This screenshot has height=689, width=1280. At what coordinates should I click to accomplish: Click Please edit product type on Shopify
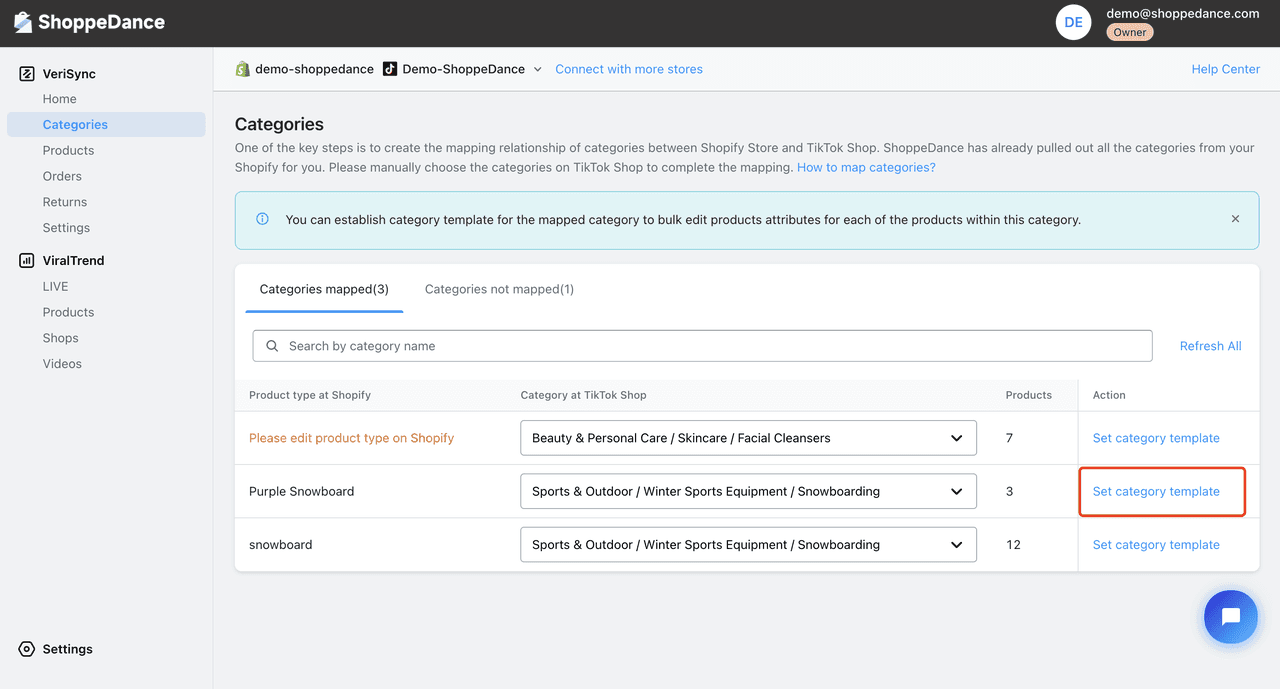[352, 438]
